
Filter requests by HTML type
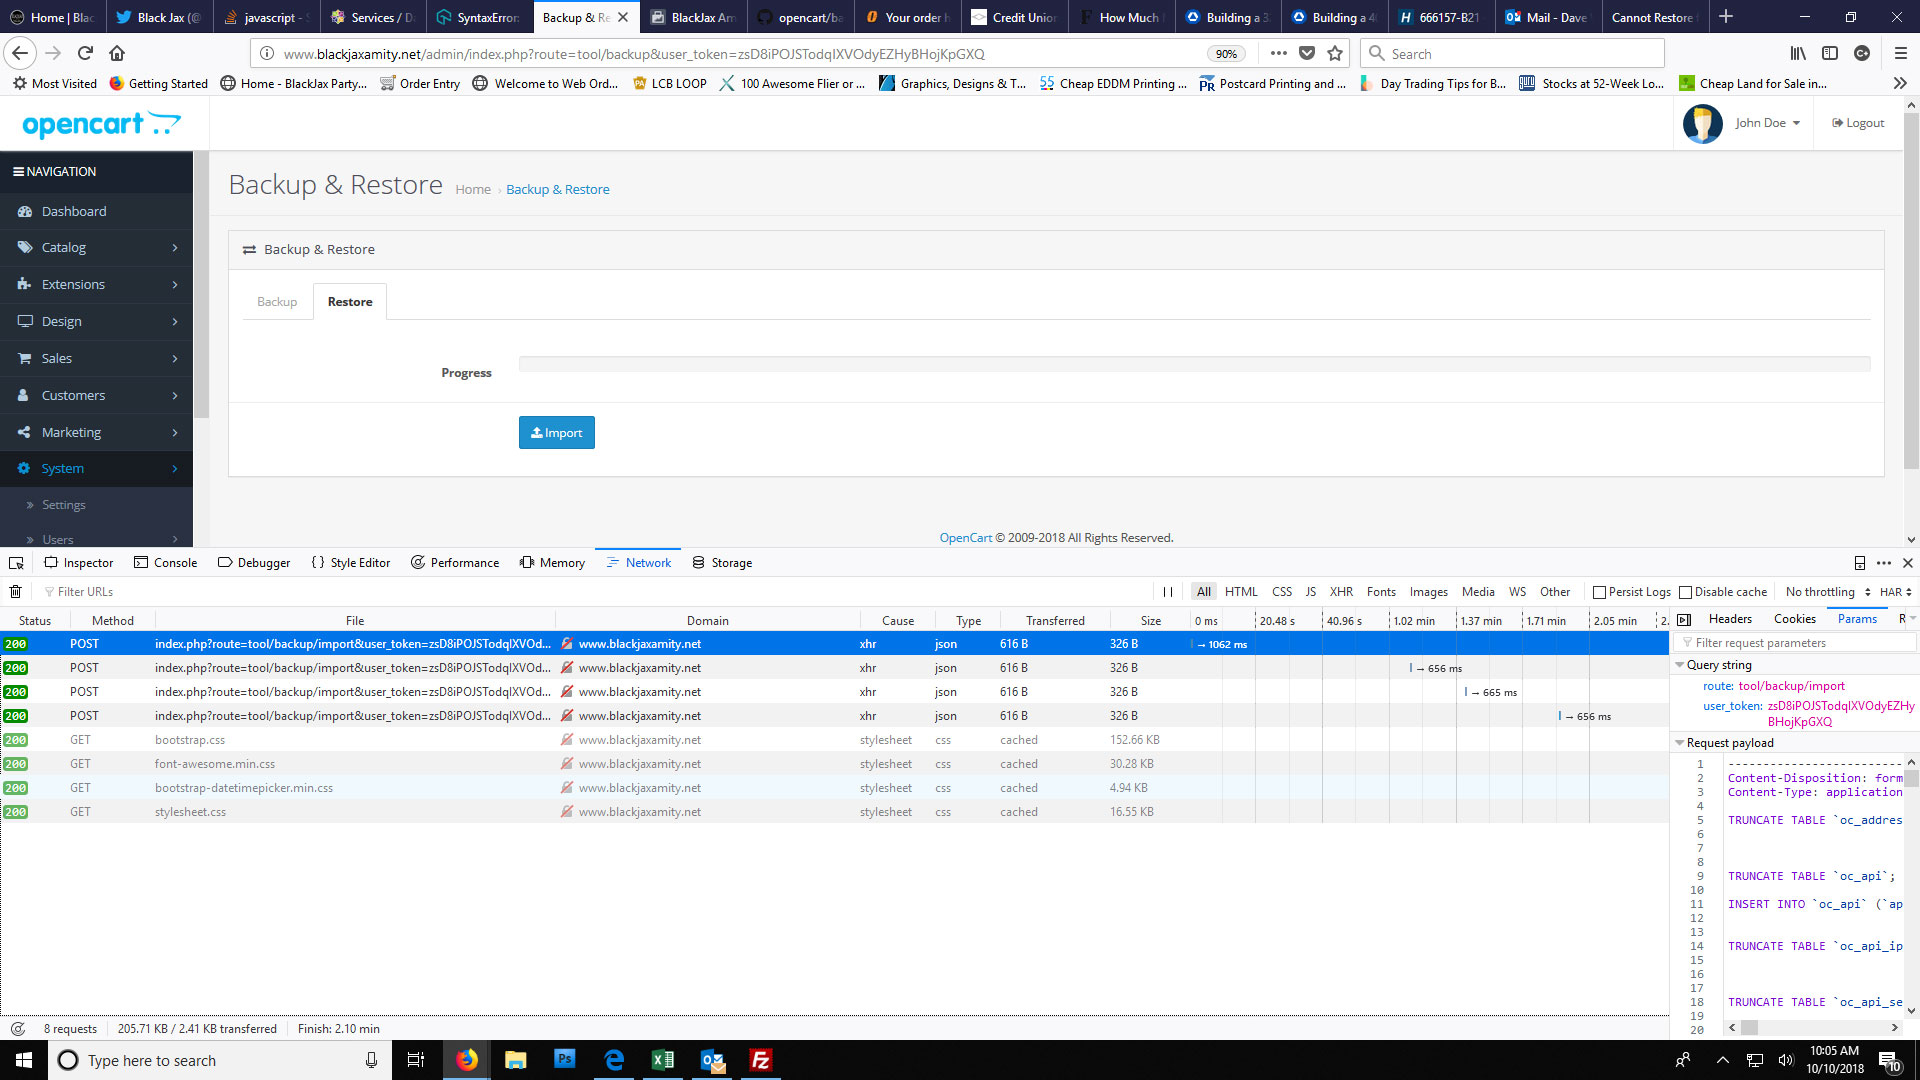1241,592
